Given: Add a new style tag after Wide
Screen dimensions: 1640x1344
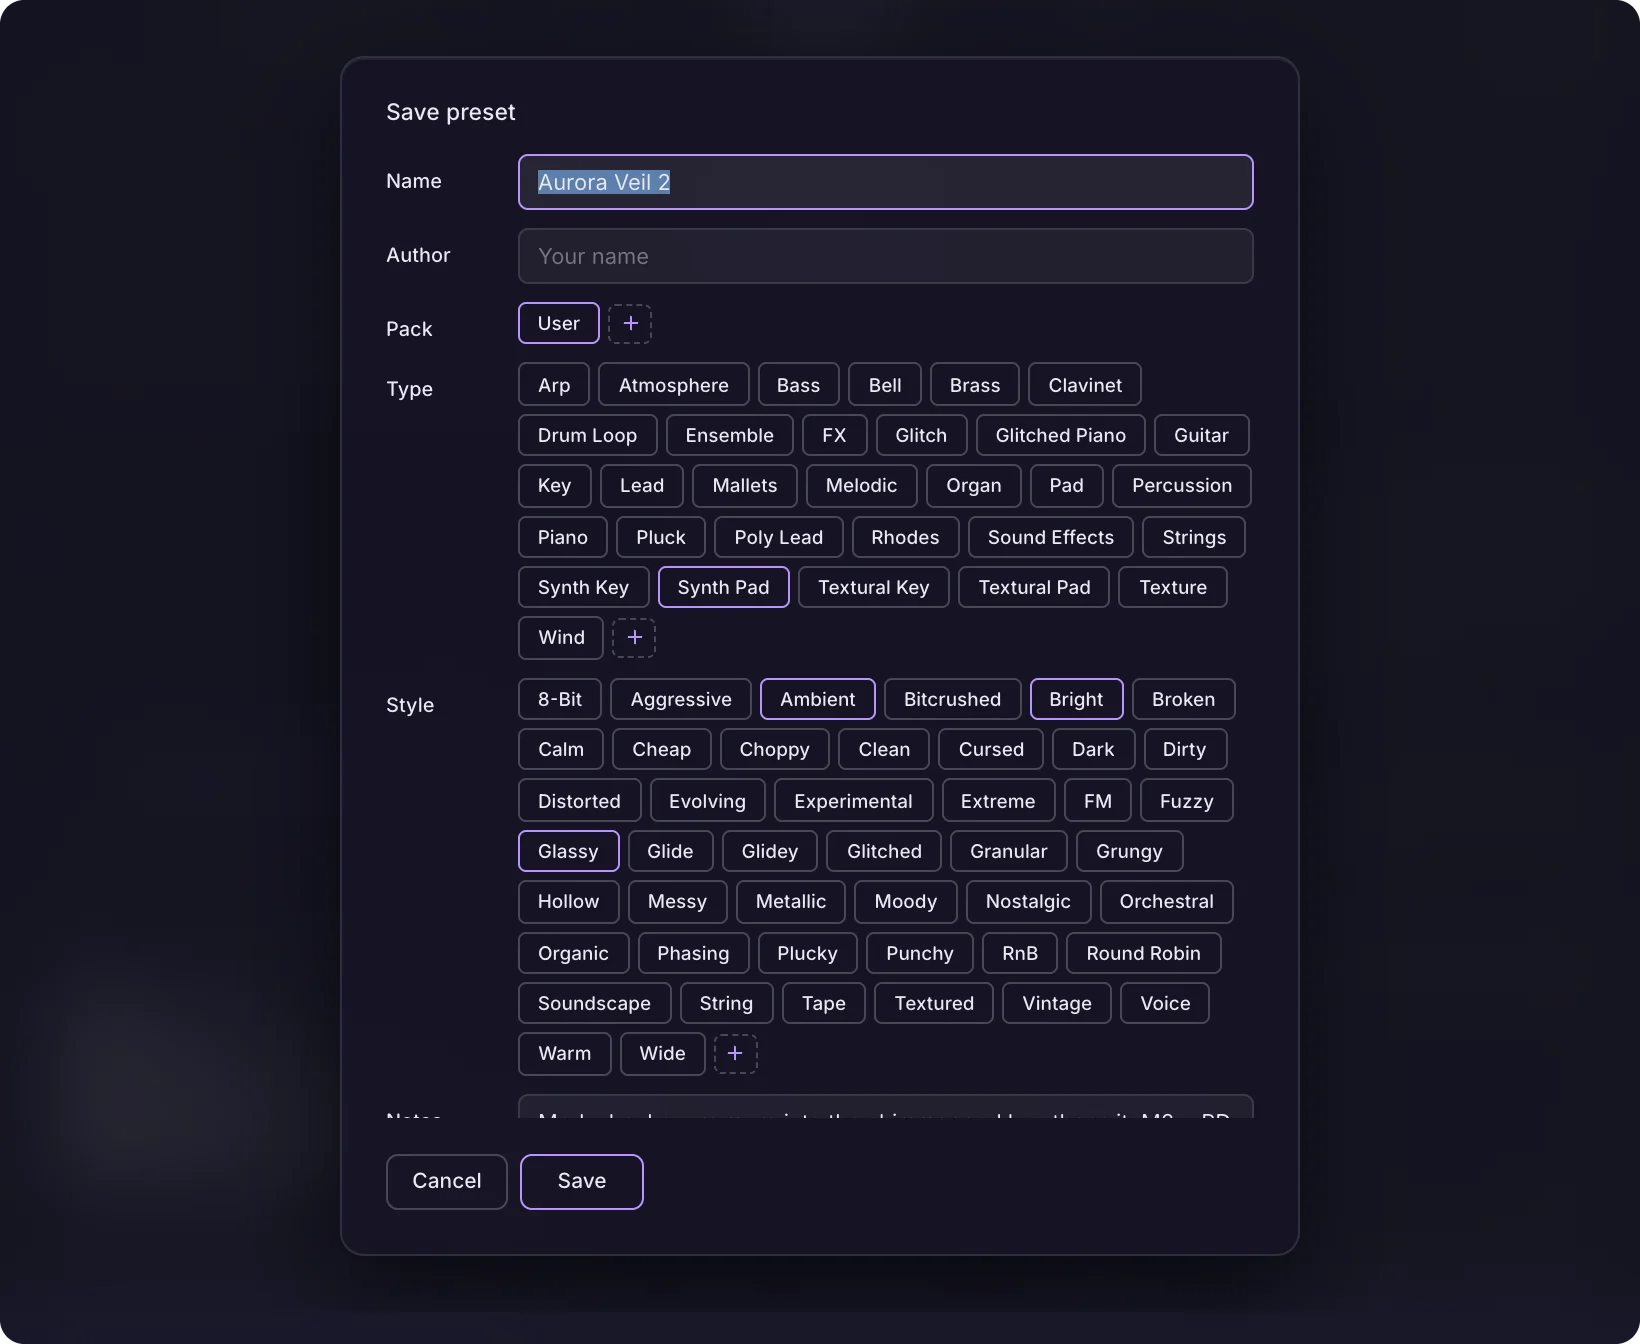Looking at the screenshot, I should pyautogui.click(x=735, y=1053).
